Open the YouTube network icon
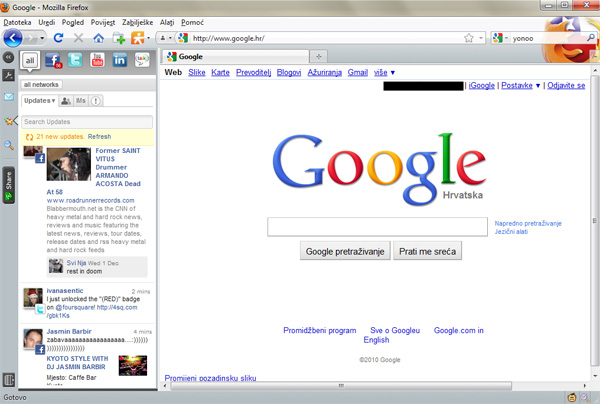Image resolution: width=600 pixels, height=404 pixels. click(x=97, y=61)
